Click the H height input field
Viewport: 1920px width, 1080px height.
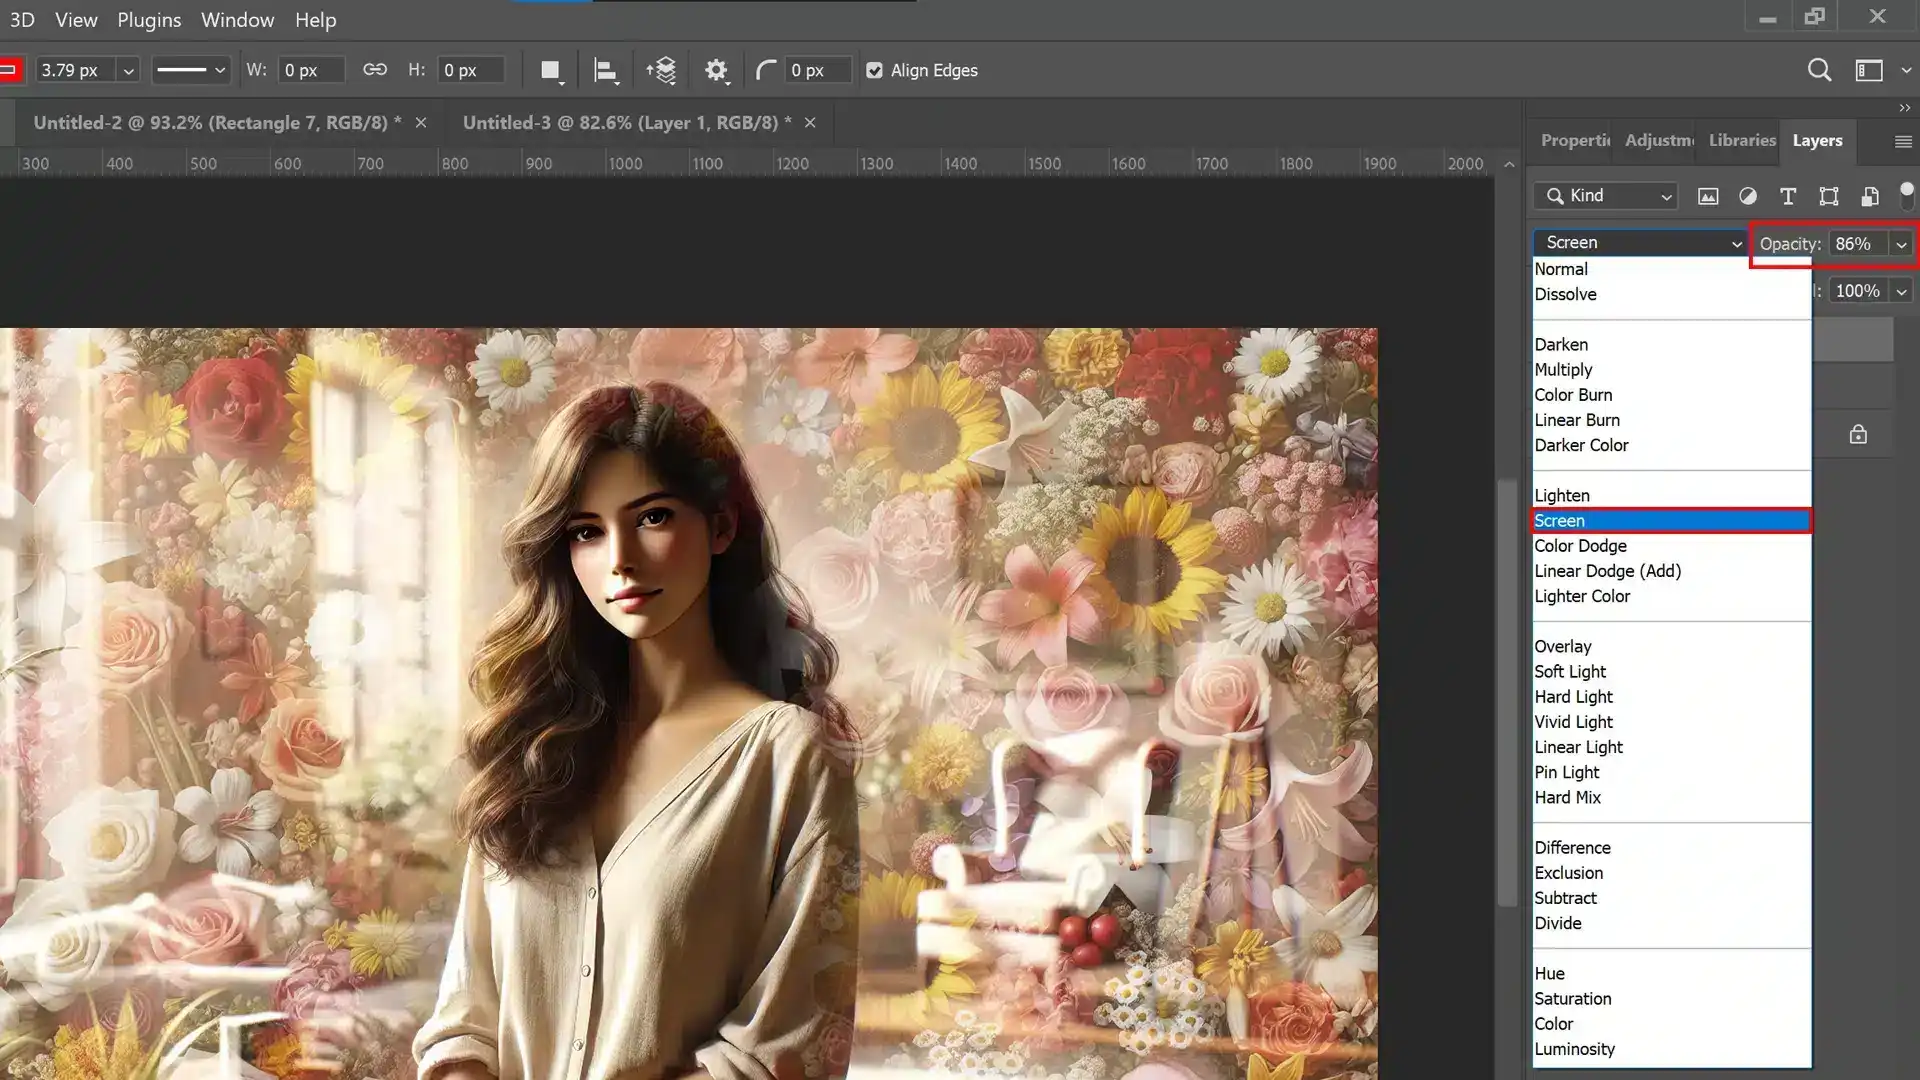coord(471,70)
